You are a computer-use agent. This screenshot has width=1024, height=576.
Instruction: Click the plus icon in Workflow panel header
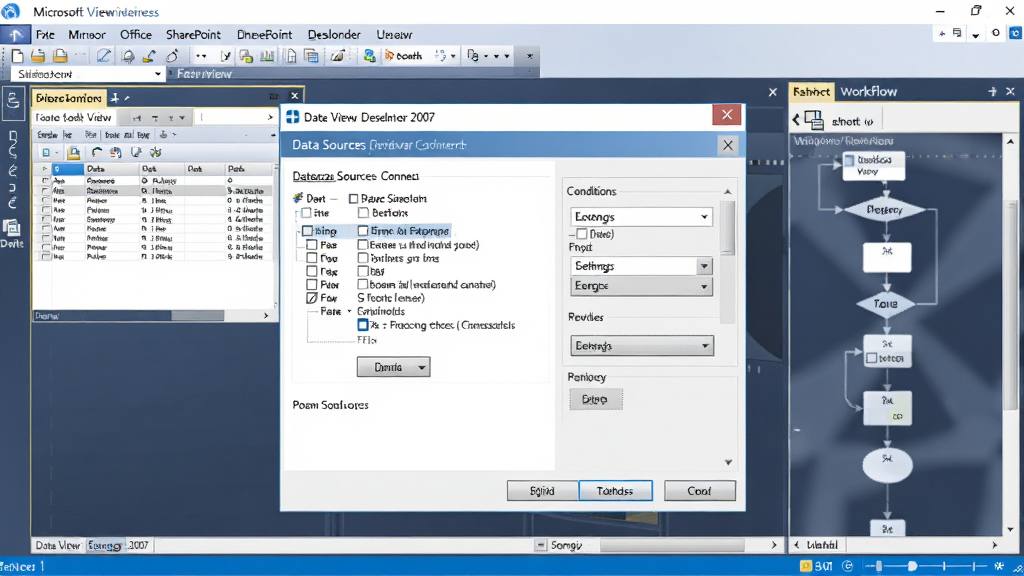[x=993, y=92]
